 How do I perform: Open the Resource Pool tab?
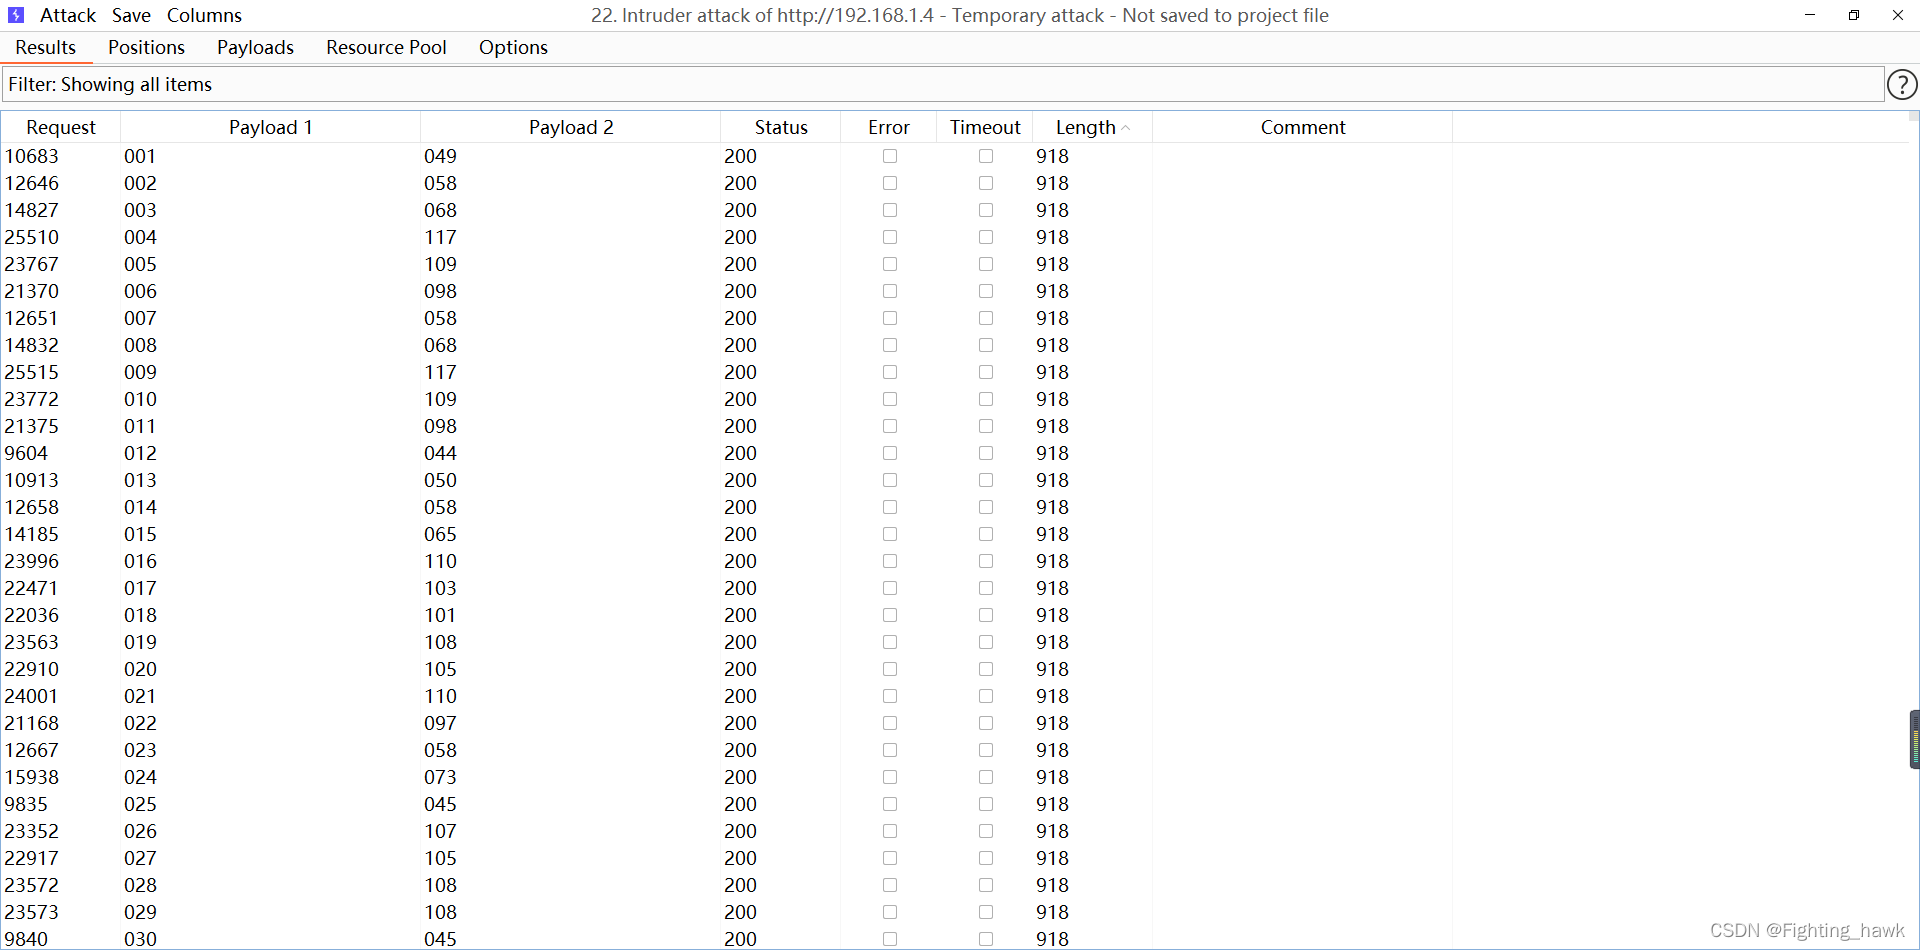pos(386,47)
